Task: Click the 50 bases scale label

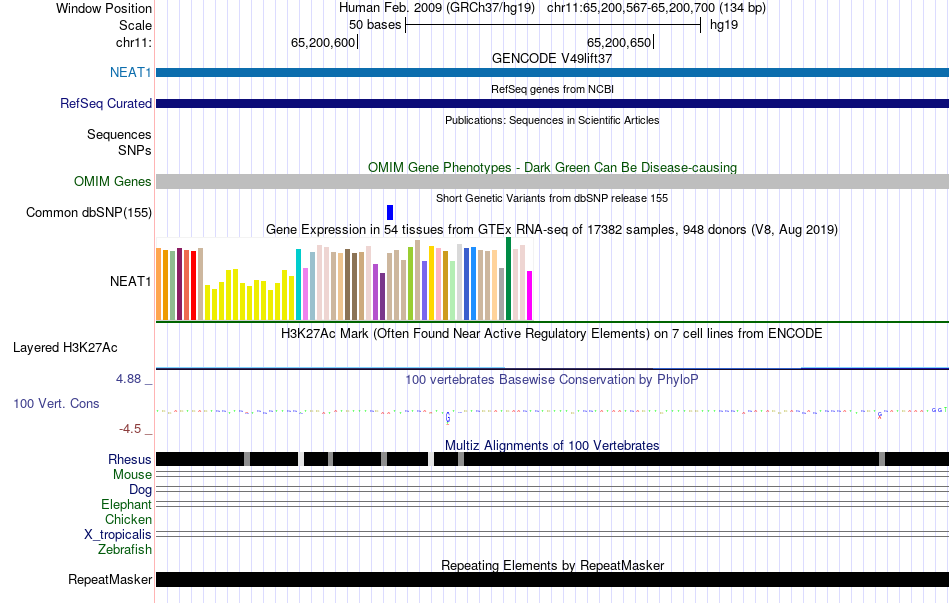Action: tap(375, 25)
